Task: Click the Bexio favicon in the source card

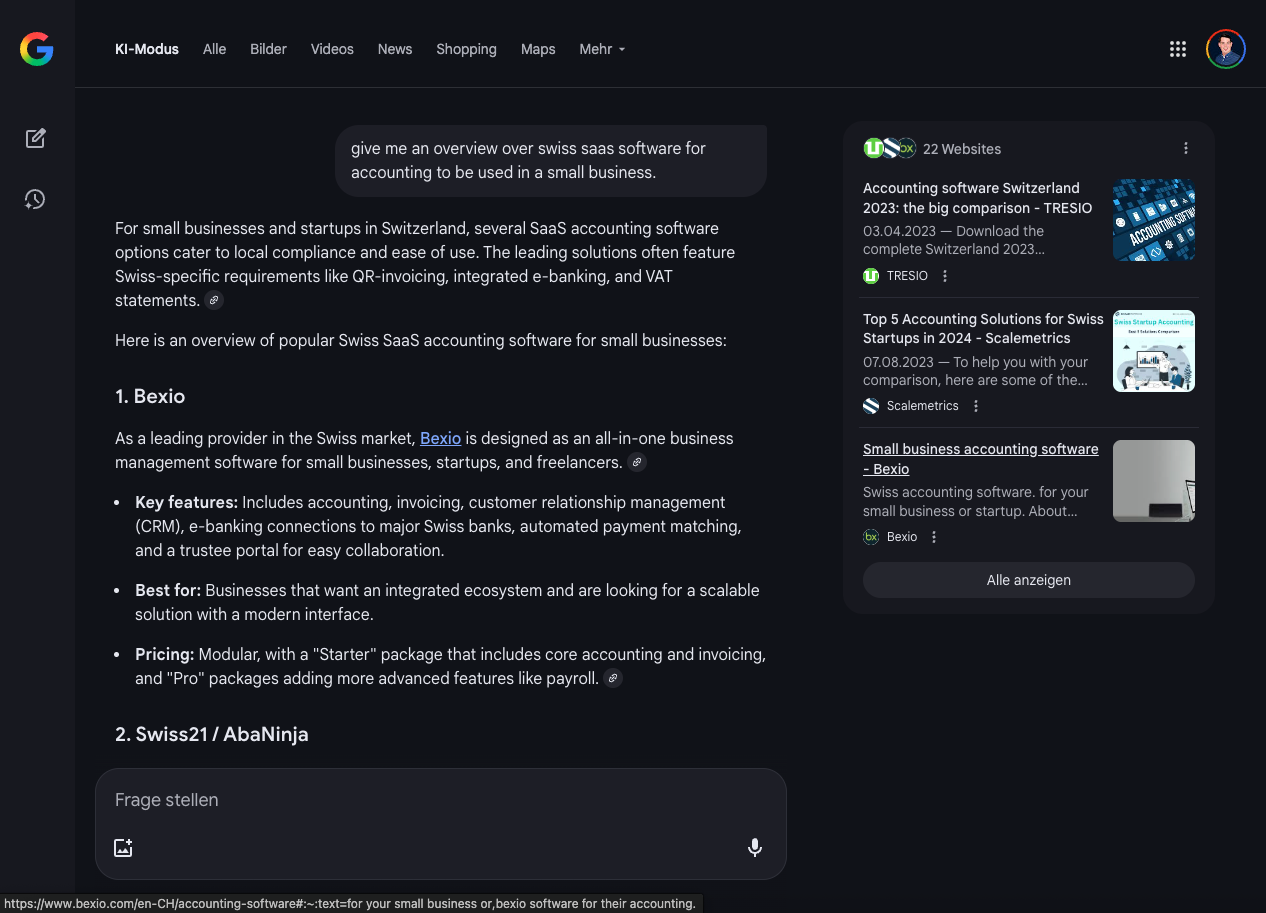Action: pyautogui.click(x=871, y=537)
